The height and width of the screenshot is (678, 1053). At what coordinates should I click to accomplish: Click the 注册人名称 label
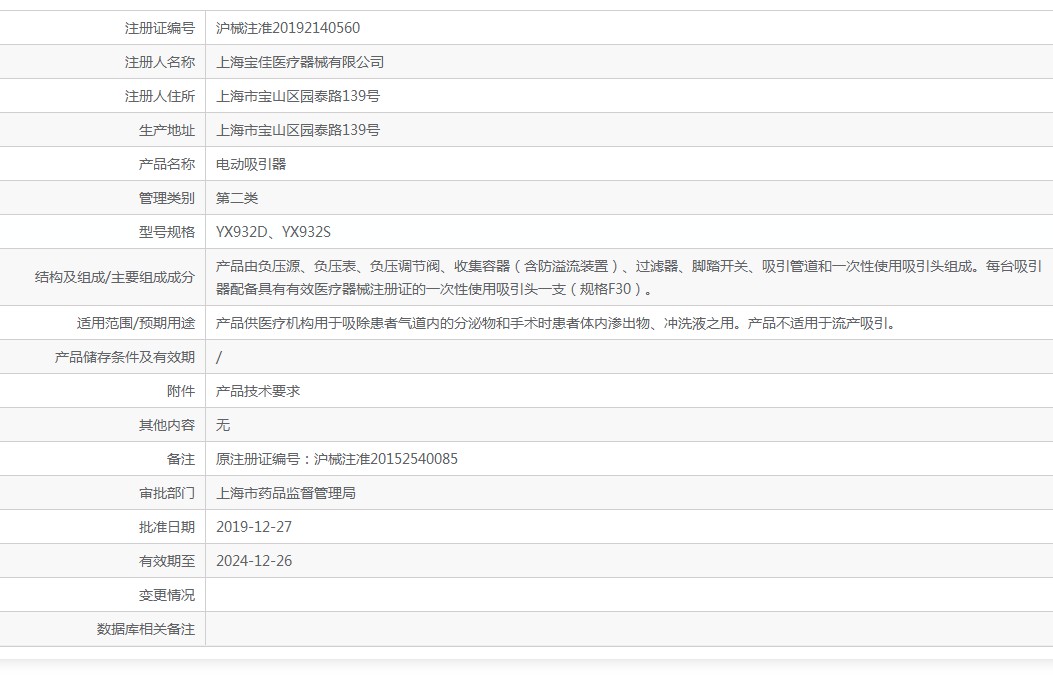tap(160, 62)
